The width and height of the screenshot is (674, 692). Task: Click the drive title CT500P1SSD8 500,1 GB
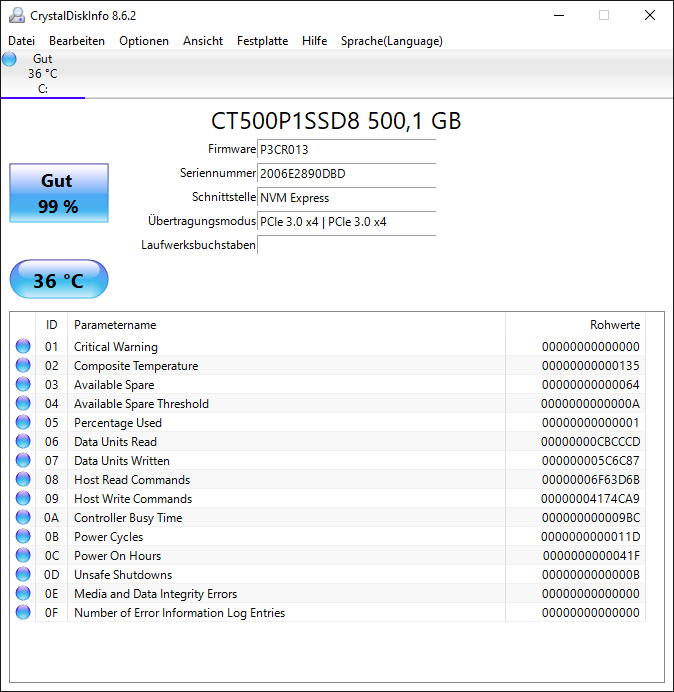point(336,121)
